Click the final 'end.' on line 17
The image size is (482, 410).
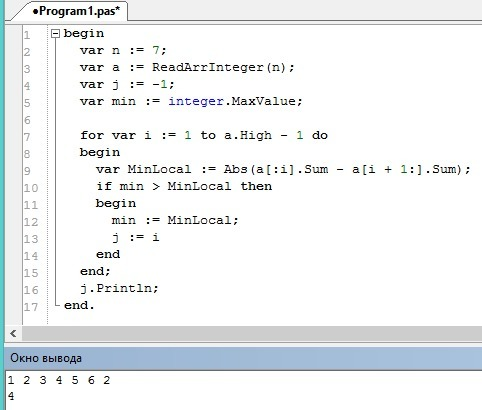(79, 305)
